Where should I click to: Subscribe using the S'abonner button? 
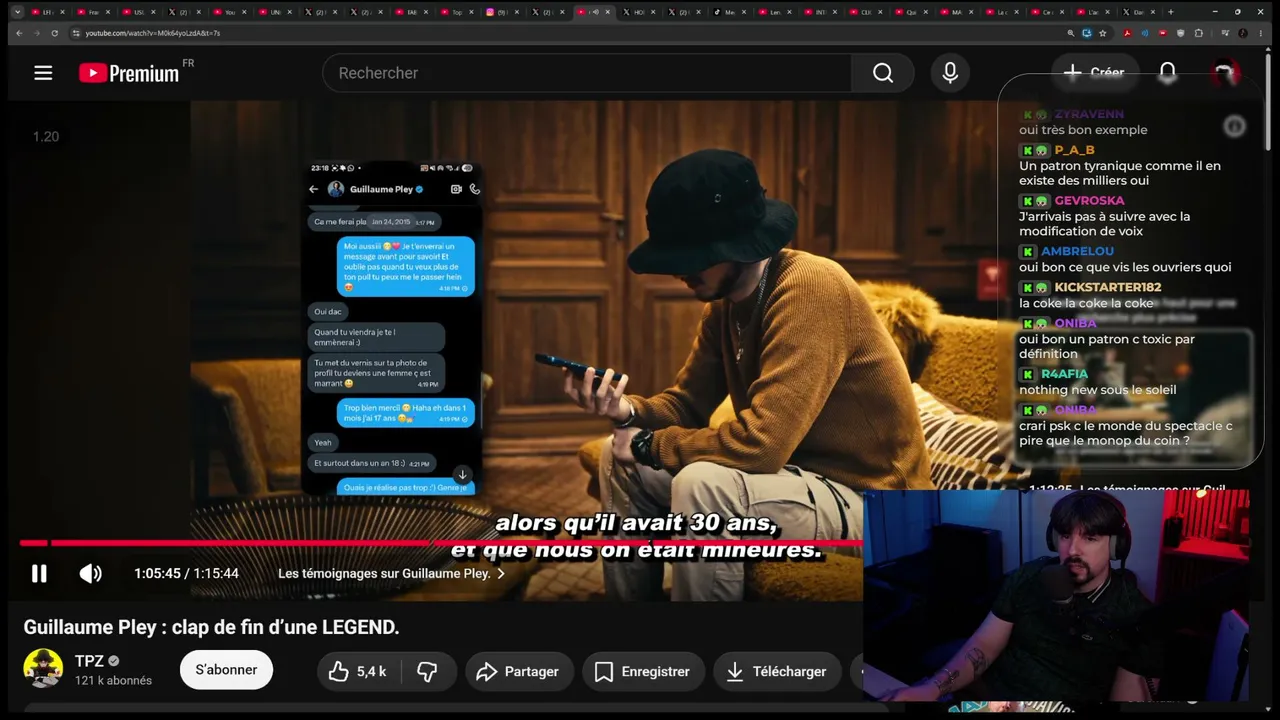click(x=226, y=670)
